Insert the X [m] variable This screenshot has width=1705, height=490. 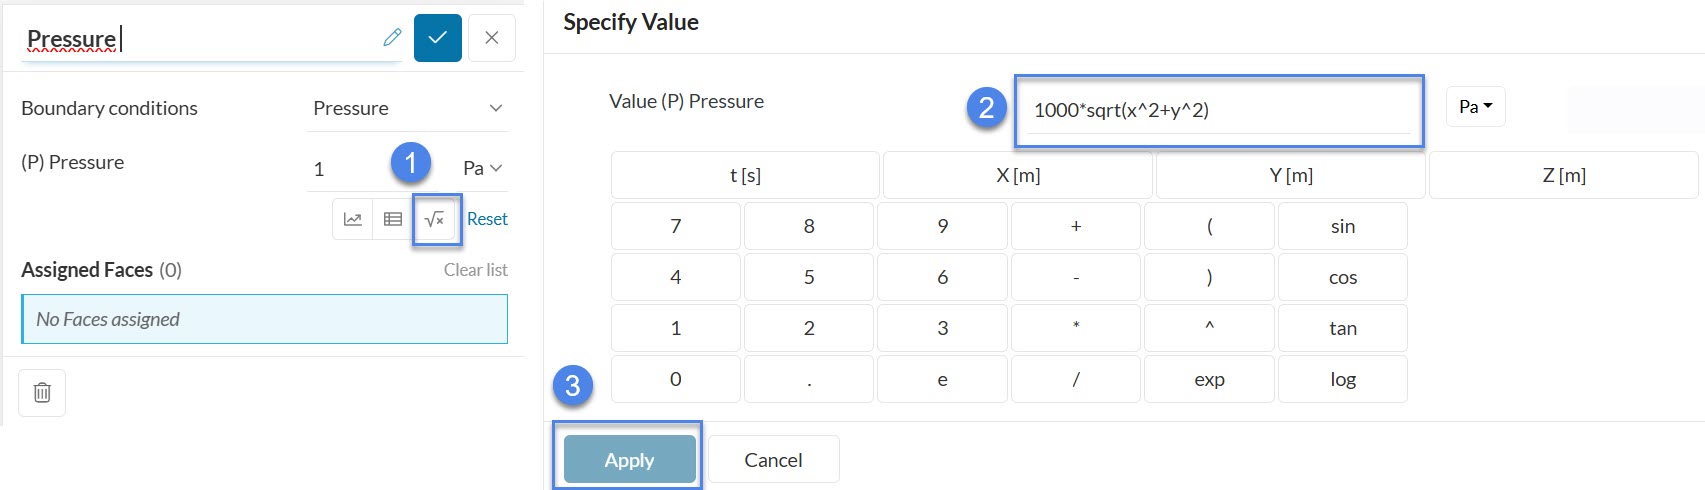click(x=1018, y=176)
